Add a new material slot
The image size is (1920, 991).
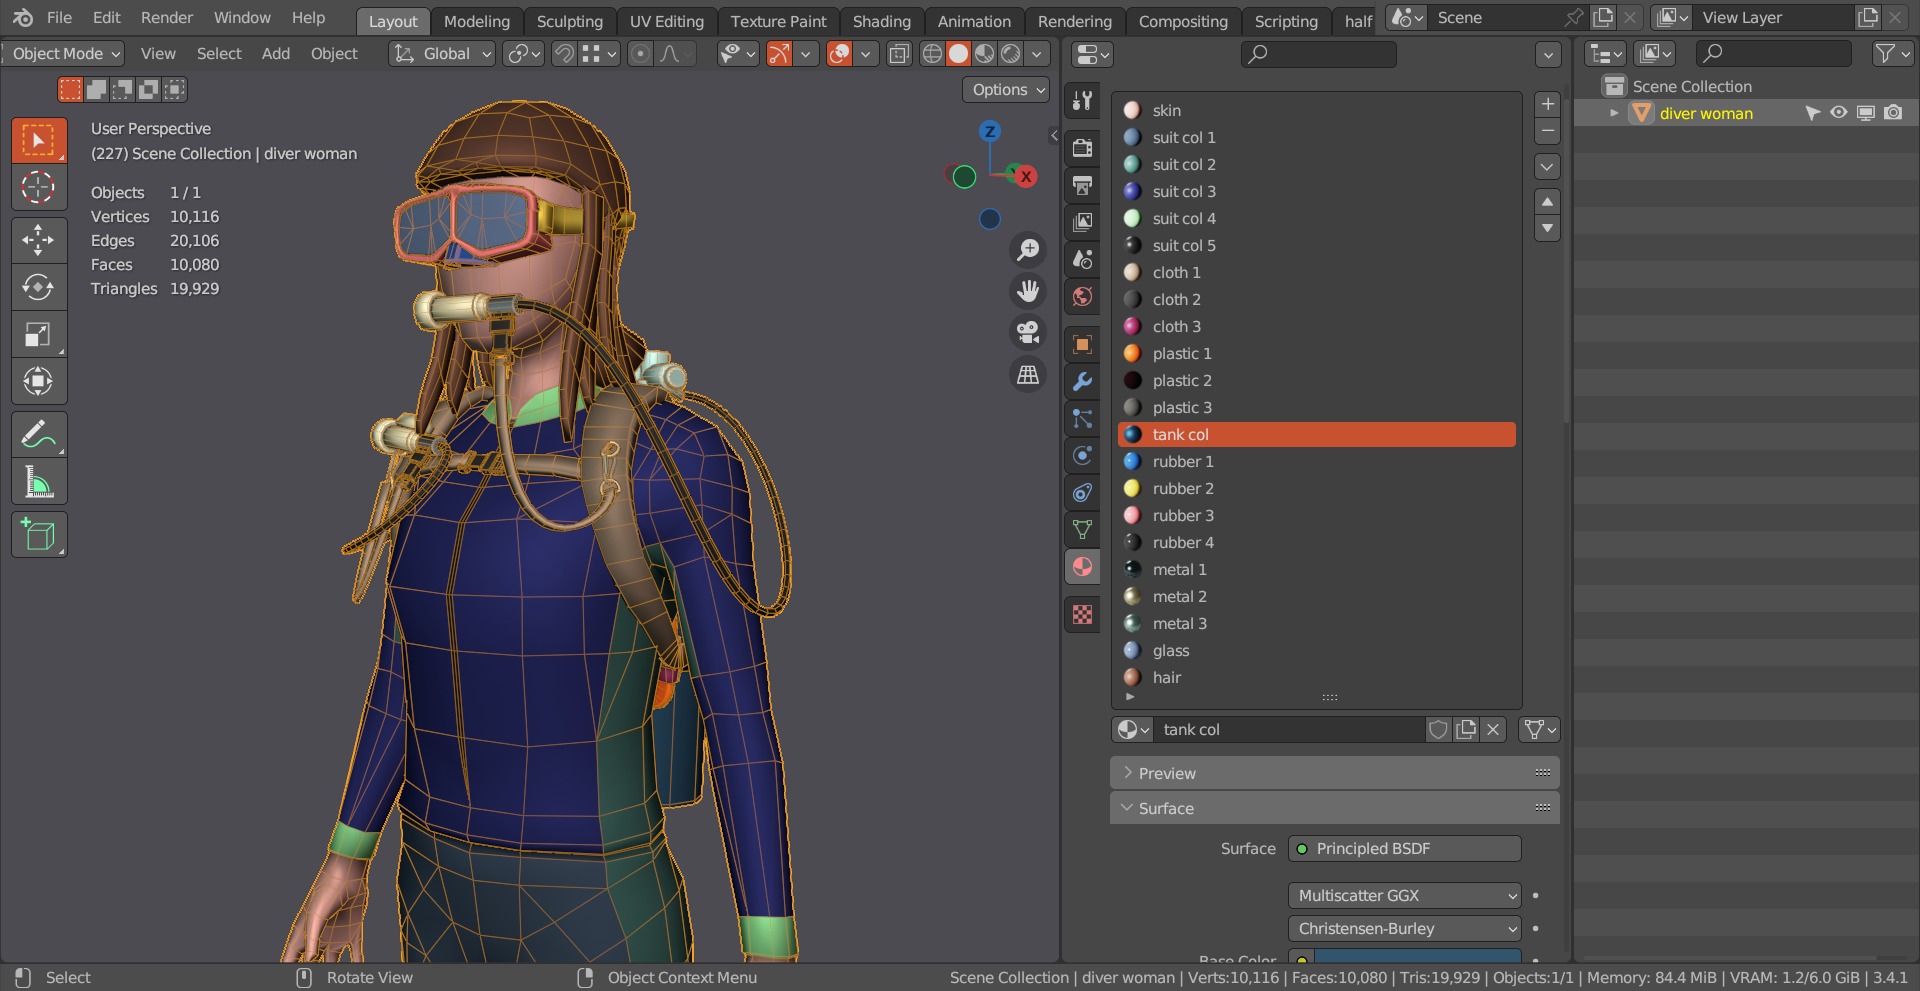point(1547,104)
